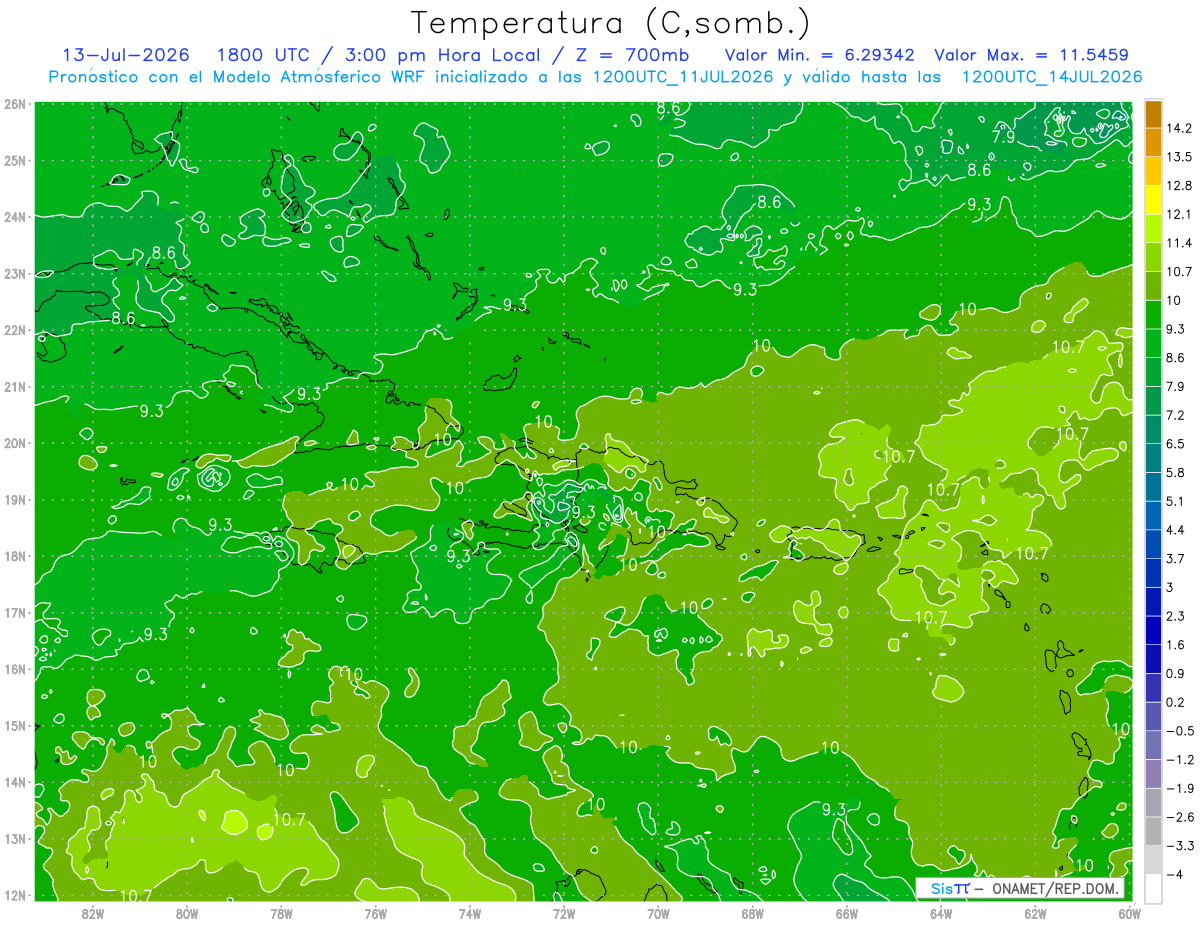This screenshot has height=927, width=1200.
Task: Click the "-0.5" legend label
Action: click(x=1179, y=730)
